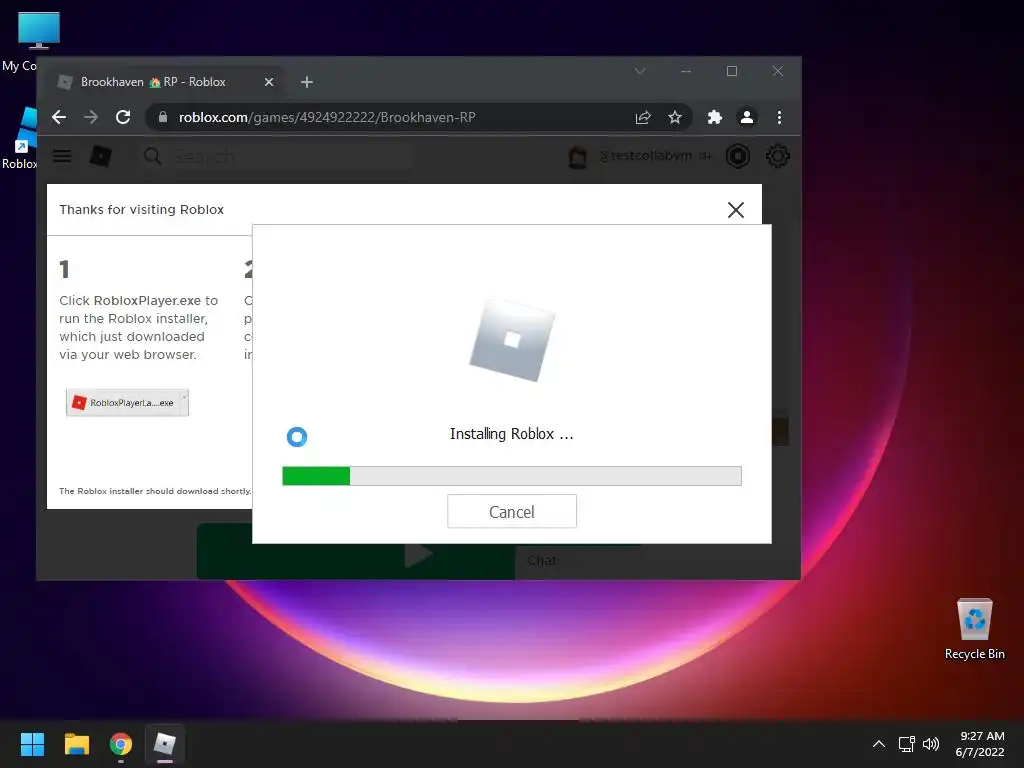The image size is (1024, 768).
Task: Share this page icon in address bar
Action: coord(643,118)
